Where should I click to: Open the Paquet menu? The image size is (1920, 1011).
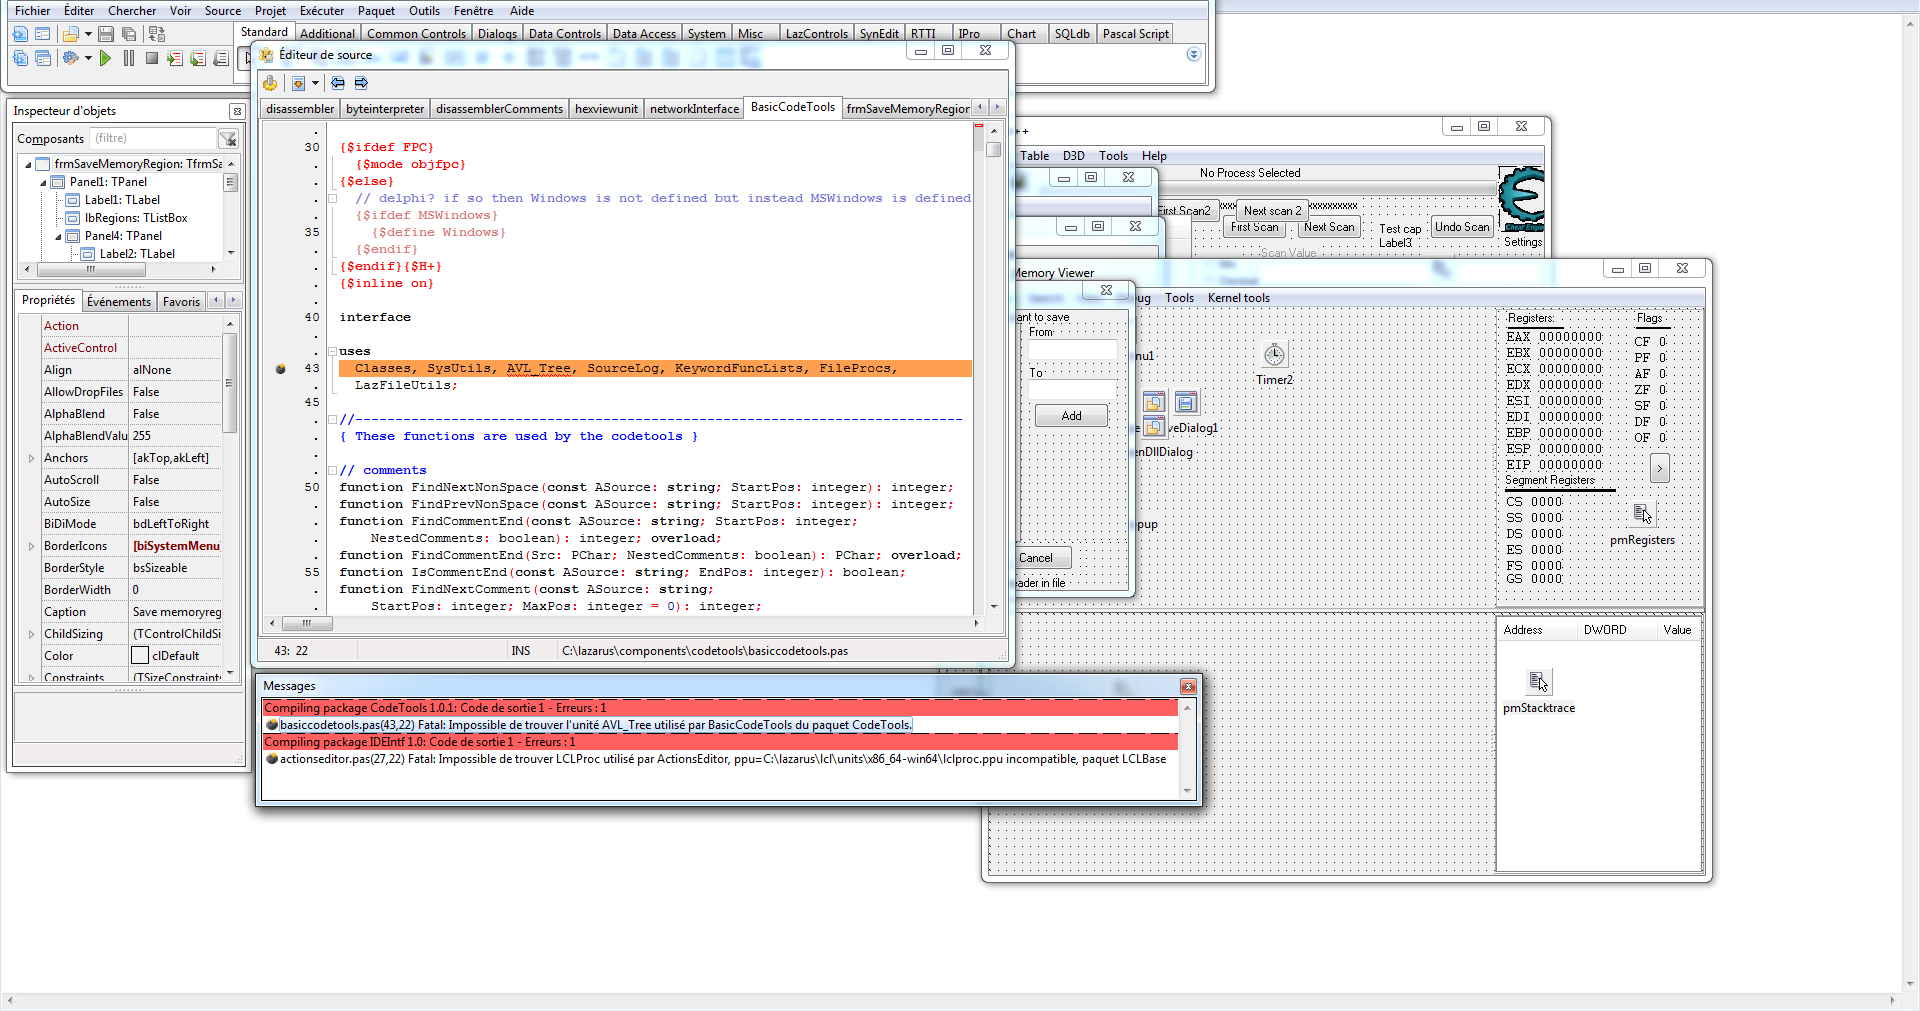point(376,11)
